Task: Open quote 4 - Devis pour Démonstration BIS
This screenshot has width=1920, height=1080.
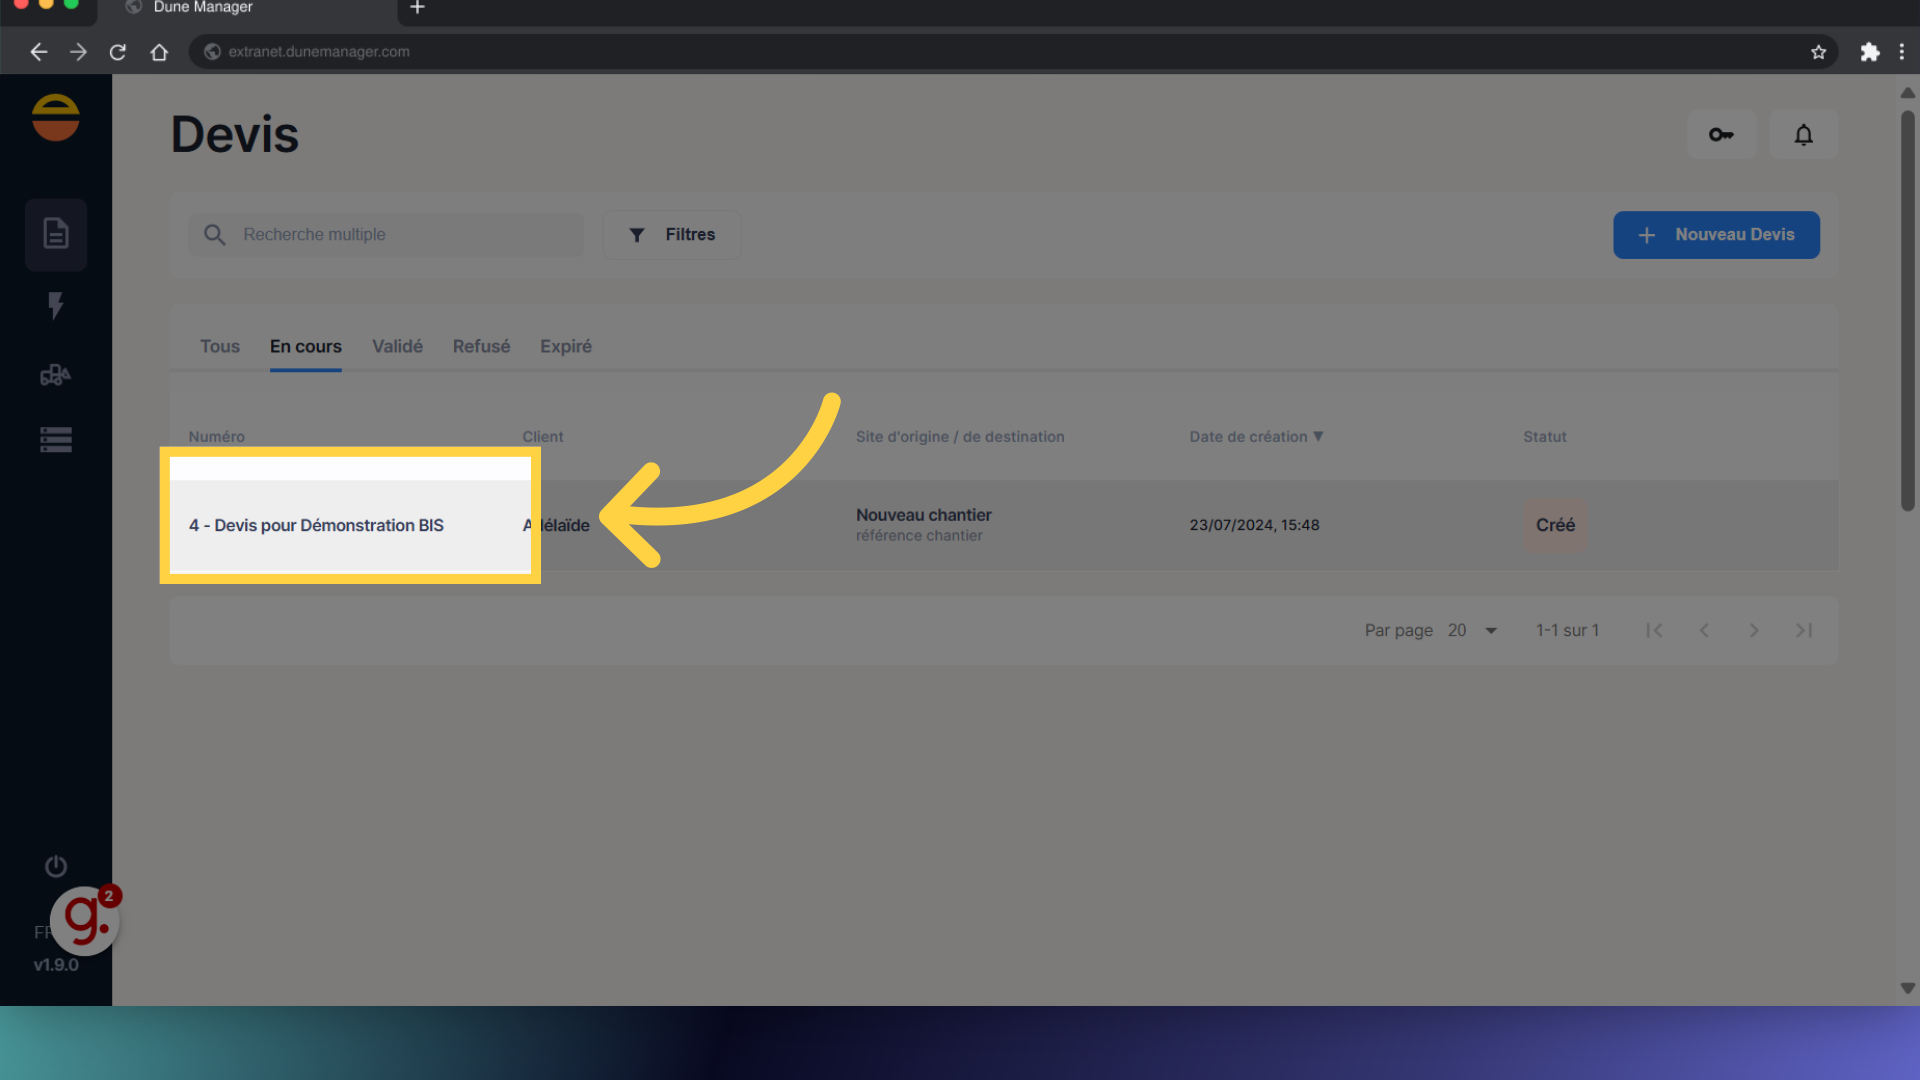Action: pos(316,526)
